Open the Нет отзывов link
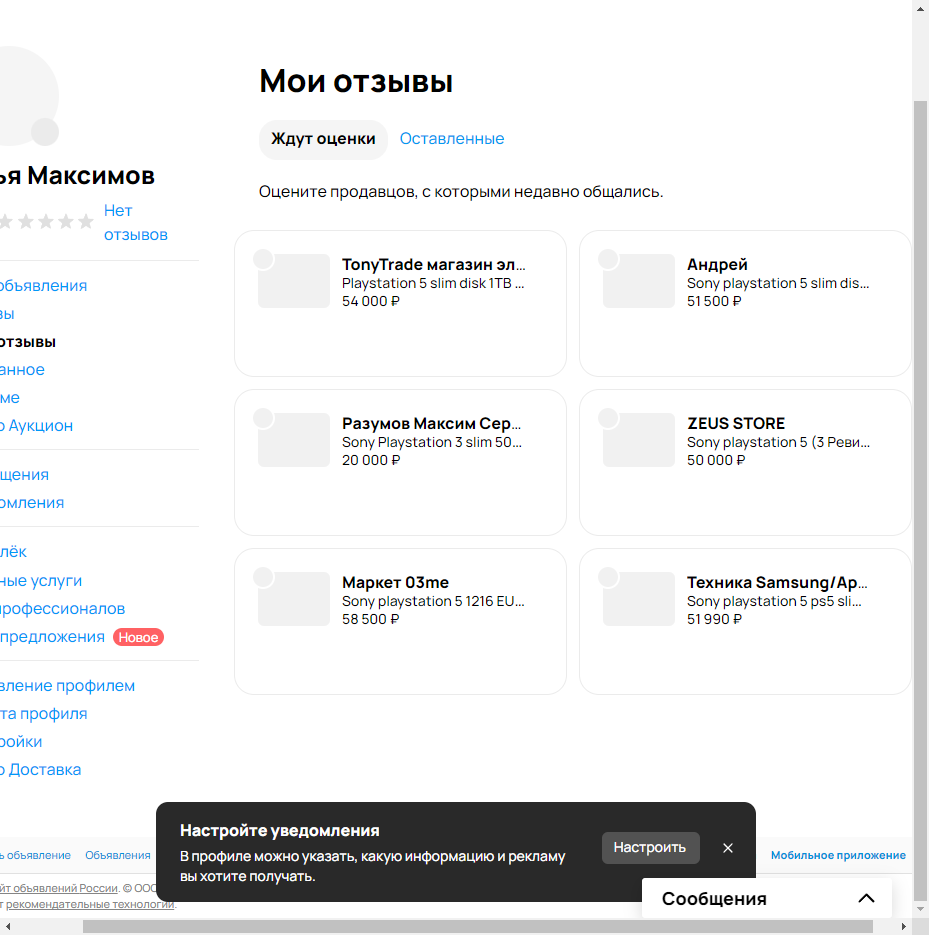 pyautogui.click(x=135, y=222)
